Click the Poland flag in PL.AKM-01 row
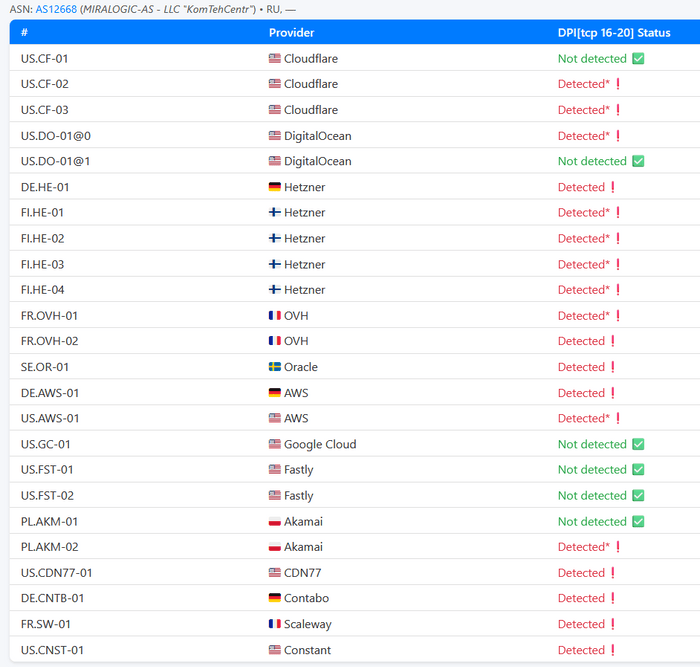 pyautogui.click(x=275, y=522)
